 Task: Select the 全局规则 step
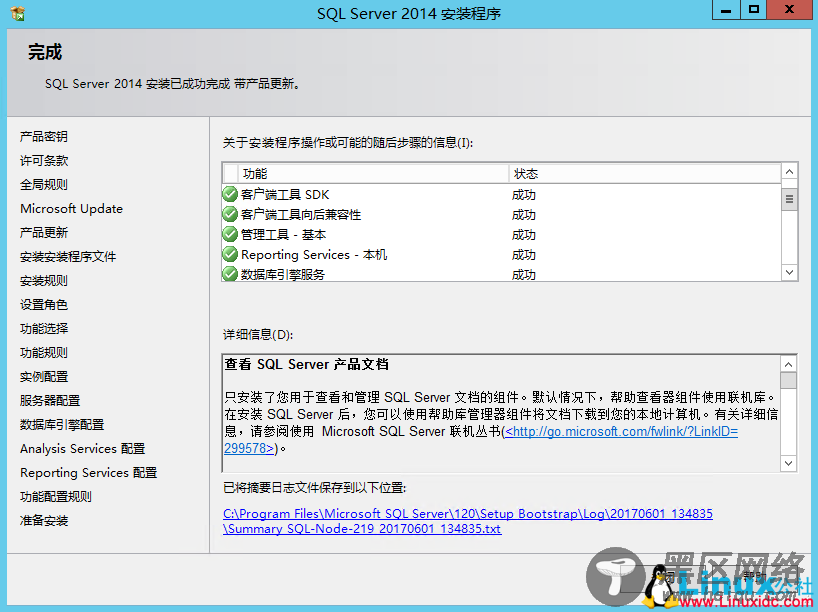click(44, 185)
